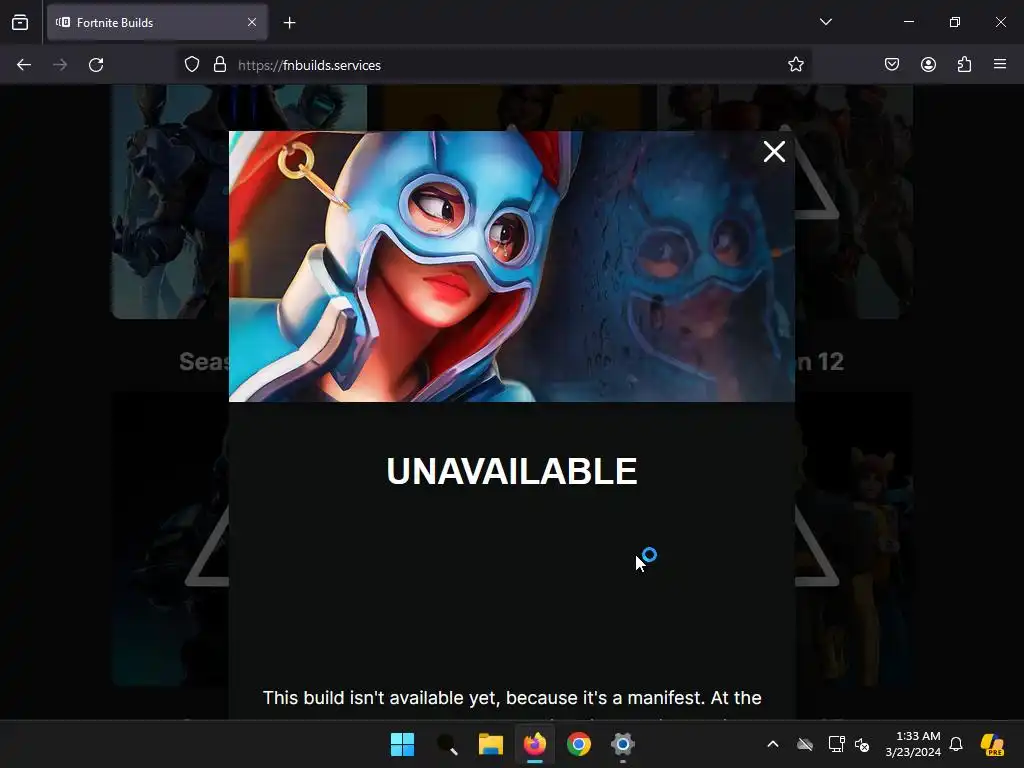The image size is (1024, 768).
Task: View site security padlock details
Action: point(220,65)
